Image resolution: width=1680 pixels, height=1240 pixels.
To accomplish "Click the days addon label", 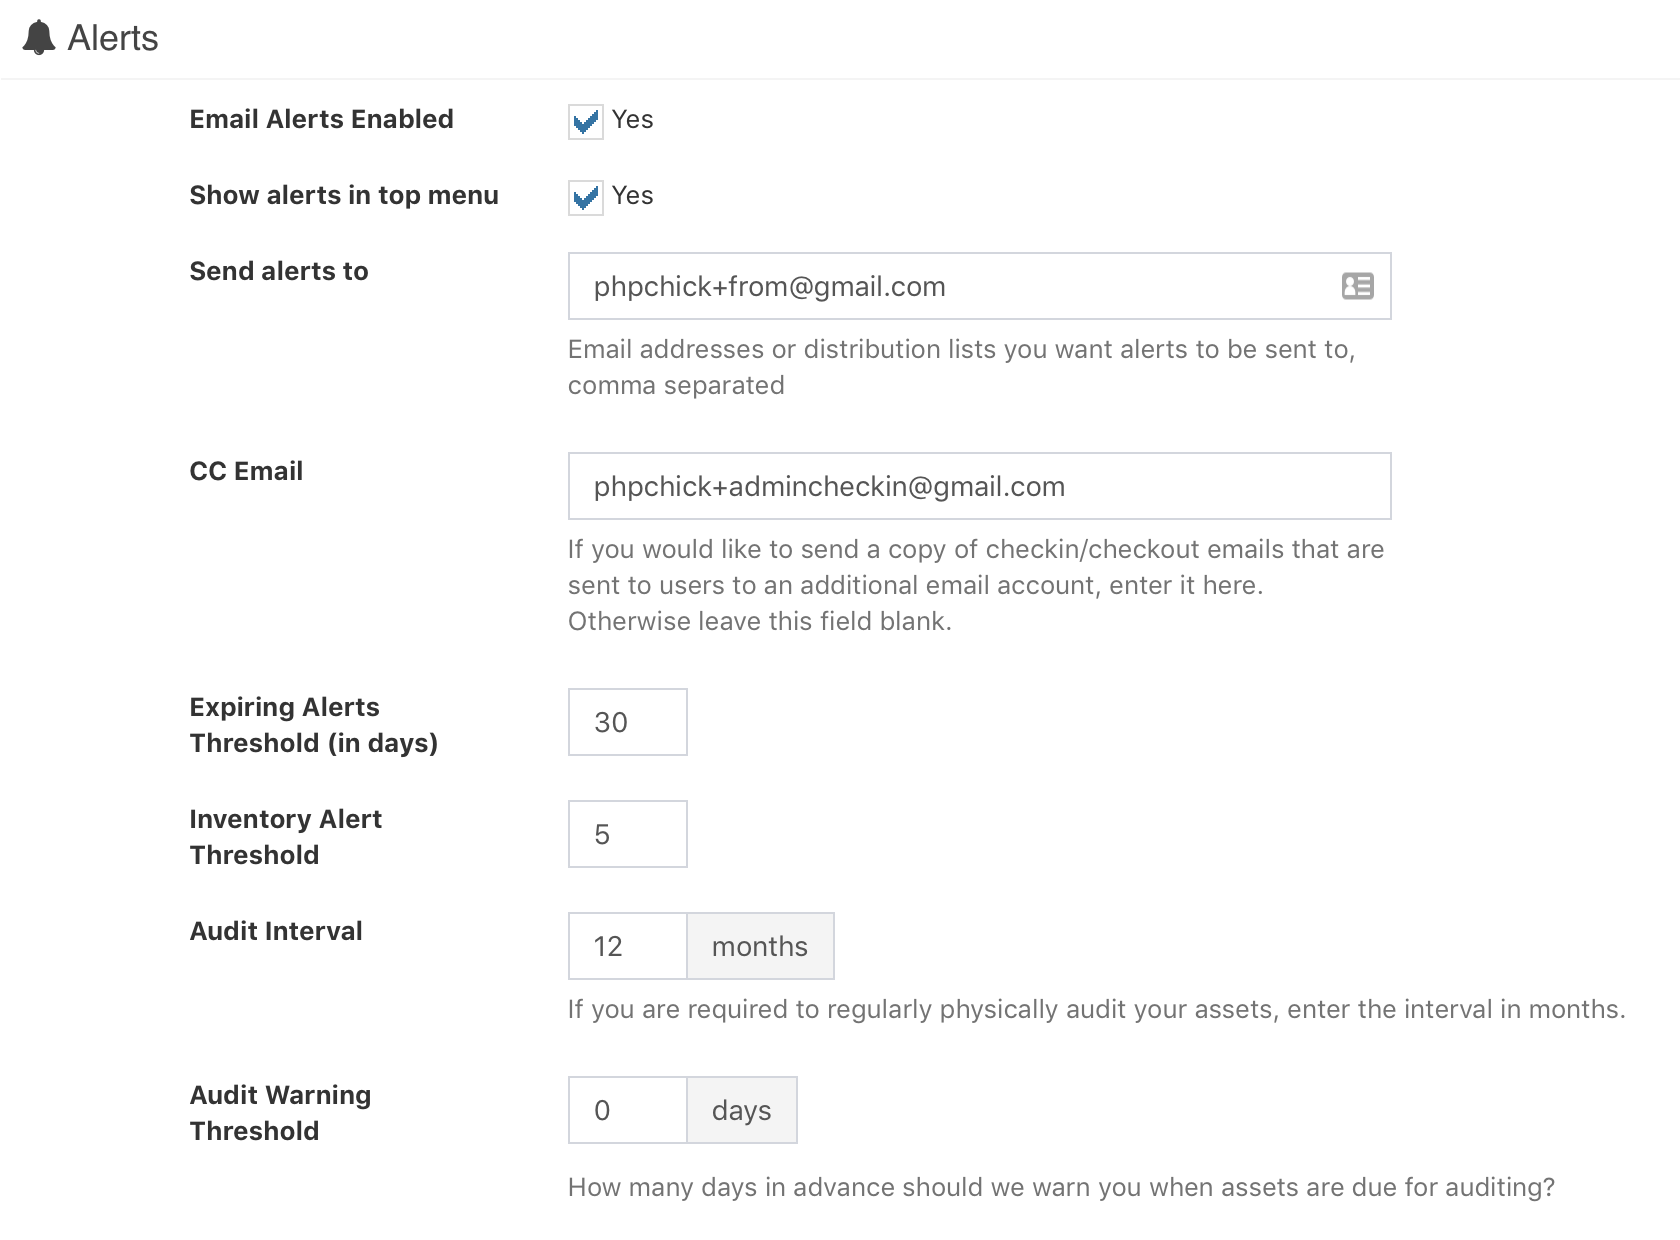I will (x=741, y=1110).
